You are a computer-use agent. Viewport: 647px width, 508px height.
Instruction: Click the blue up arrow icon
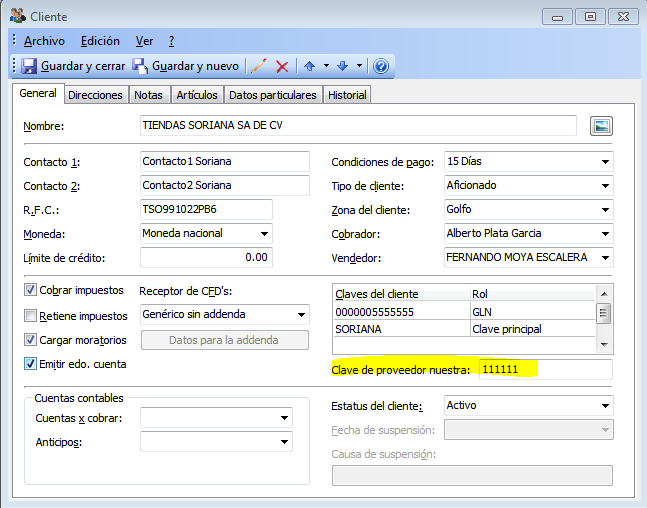(309, 66)
